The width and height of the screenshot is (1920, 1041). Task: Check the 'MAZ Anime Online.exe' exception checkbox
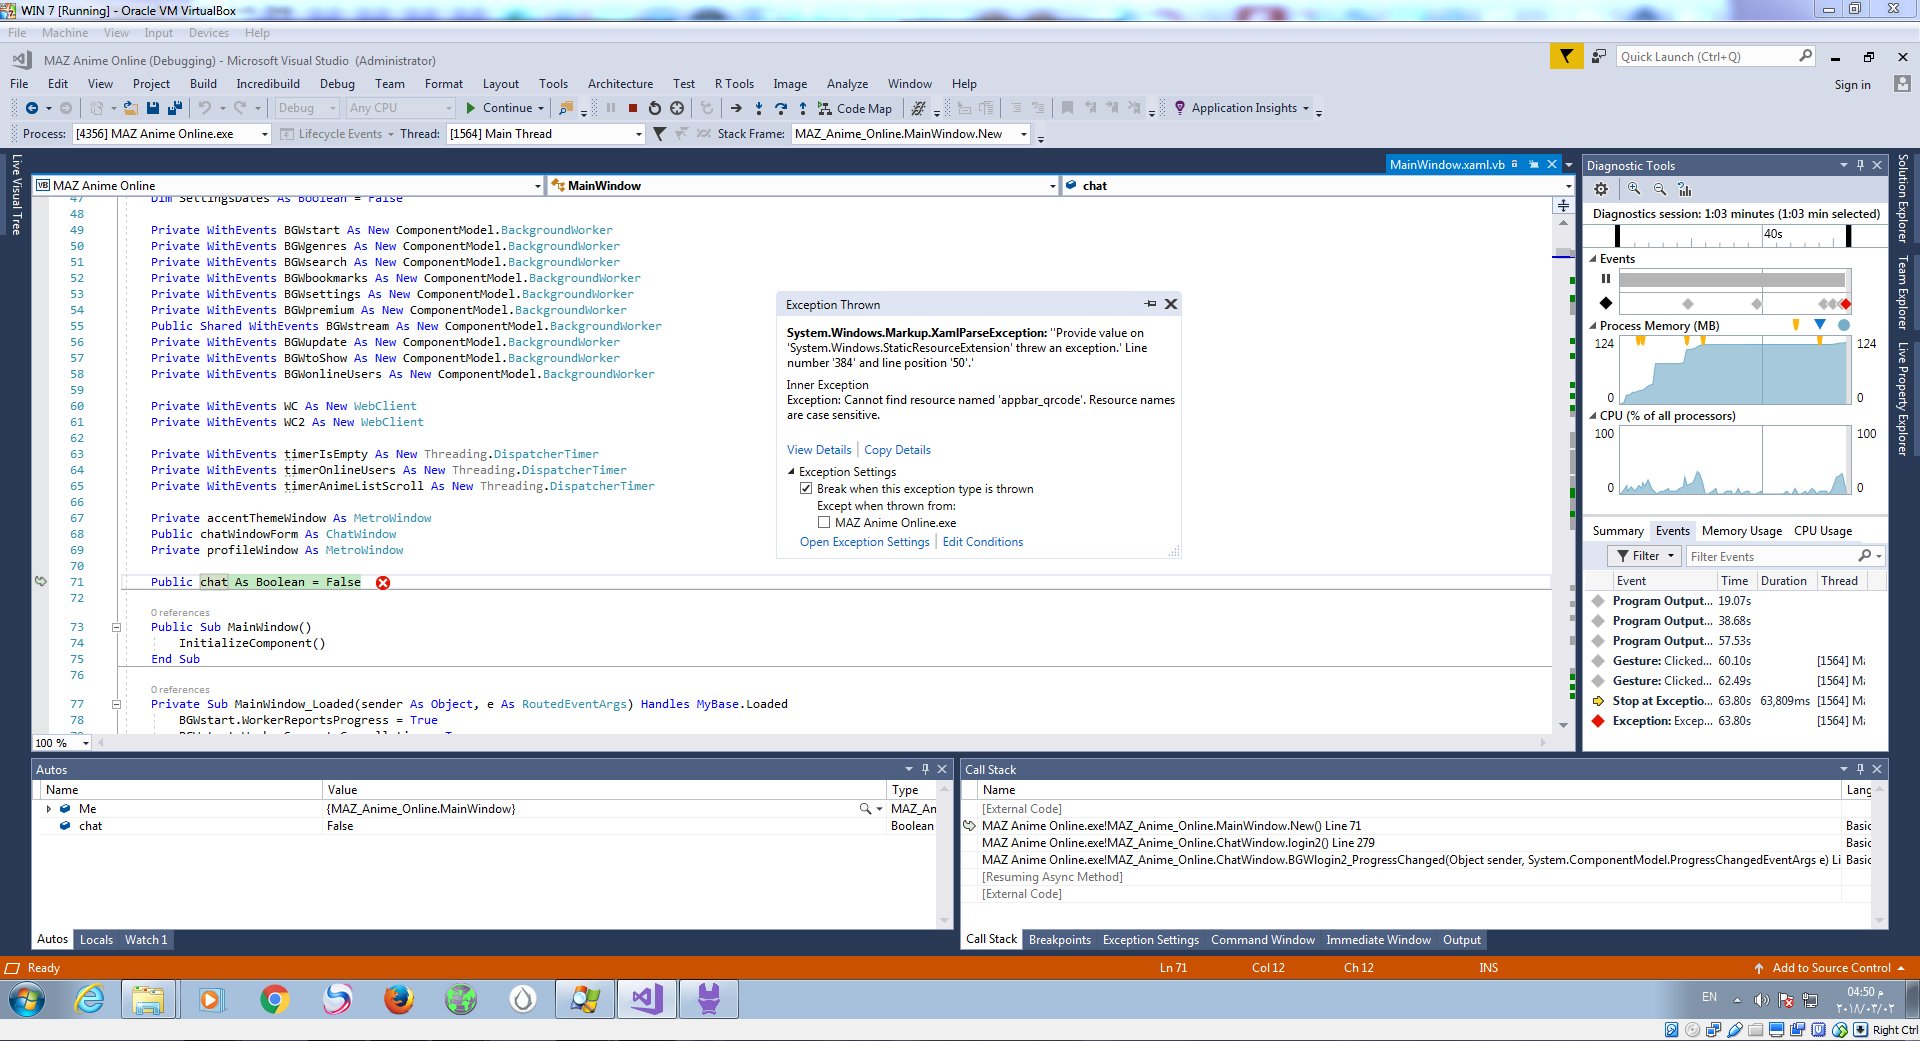[824, 523]
